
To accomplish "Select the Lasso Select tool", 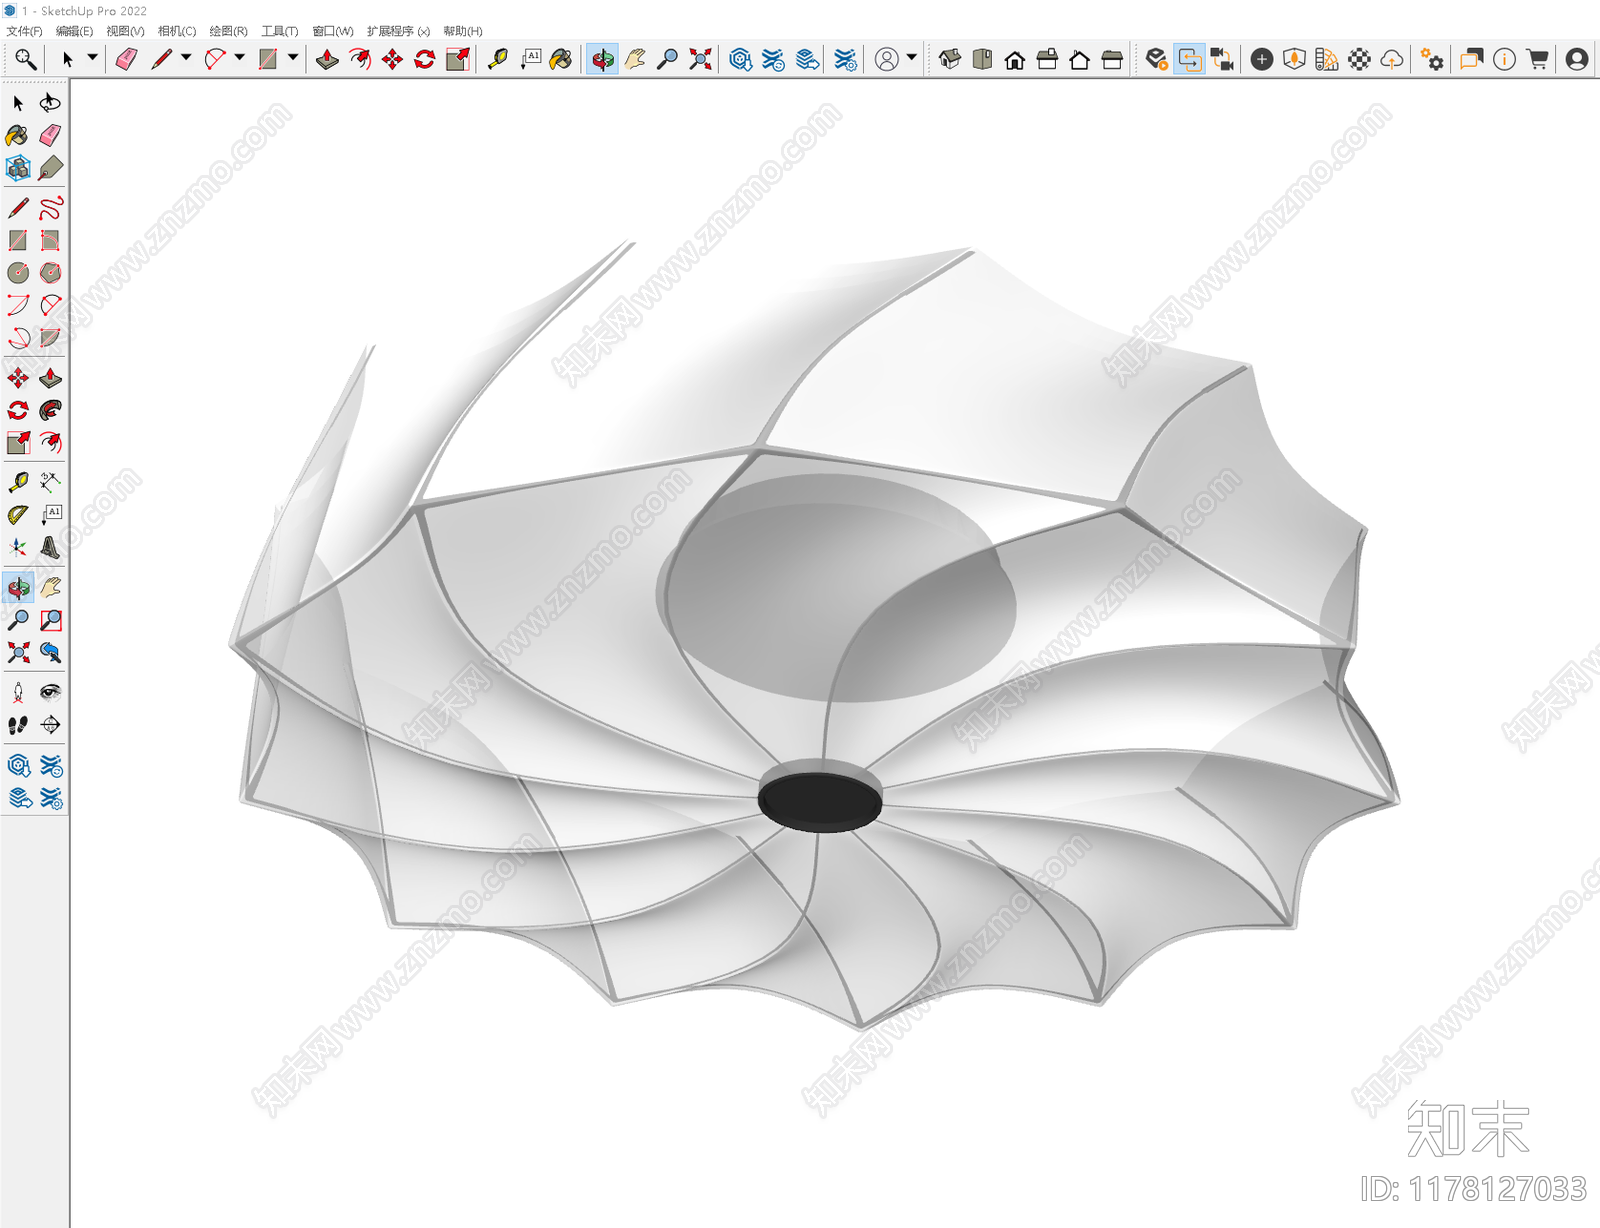I will coord(50,103).
